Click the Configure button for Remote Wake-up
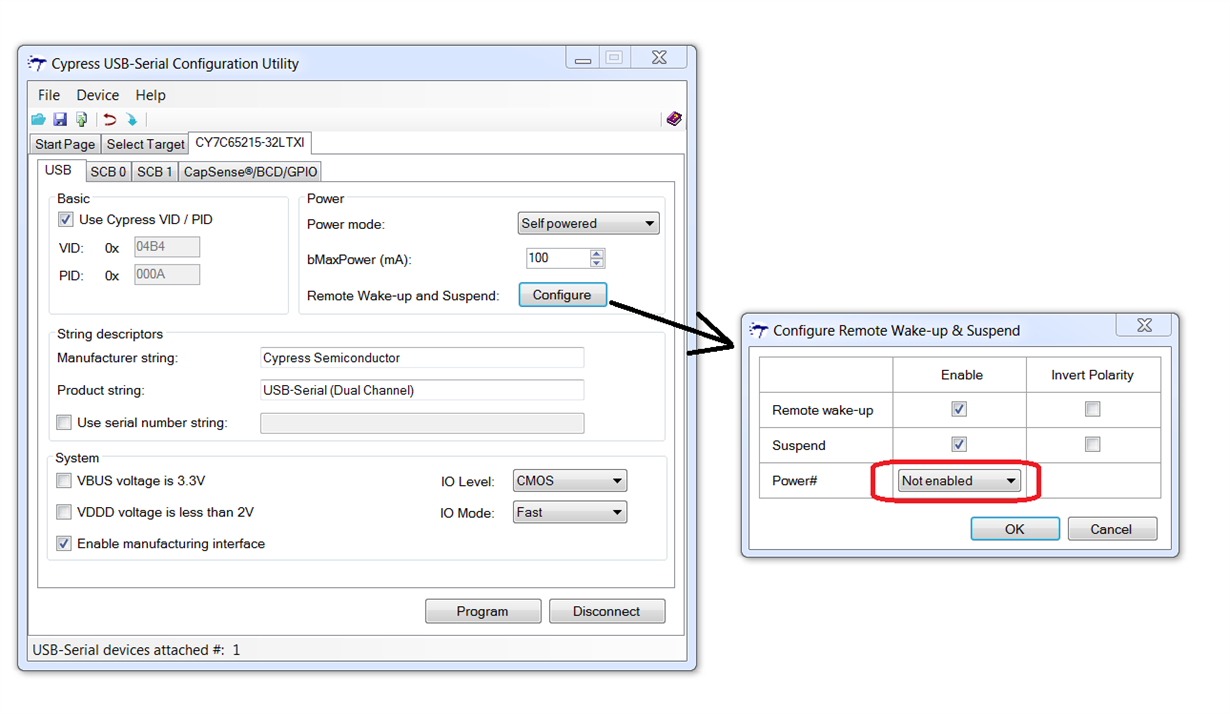This screenshot has height=714, width=1230. coord(562,295)
